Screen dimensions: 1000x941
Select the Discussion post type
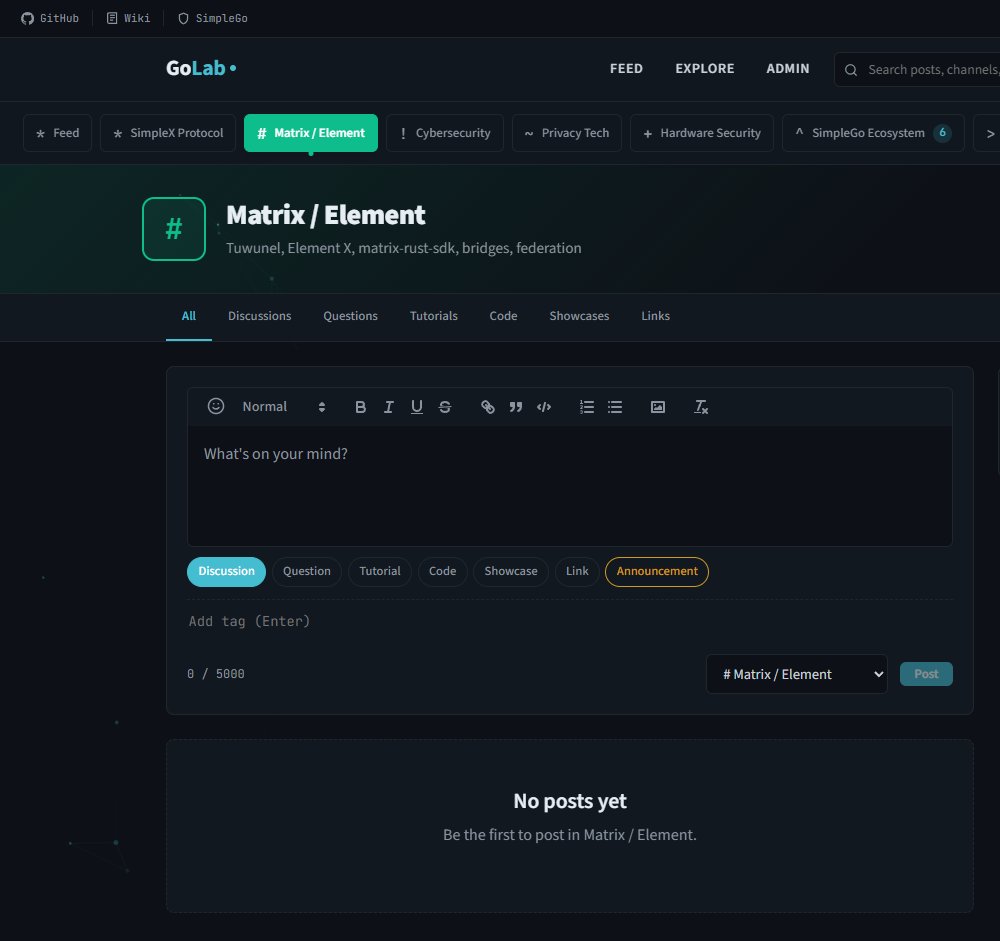[x=226, y=572]
